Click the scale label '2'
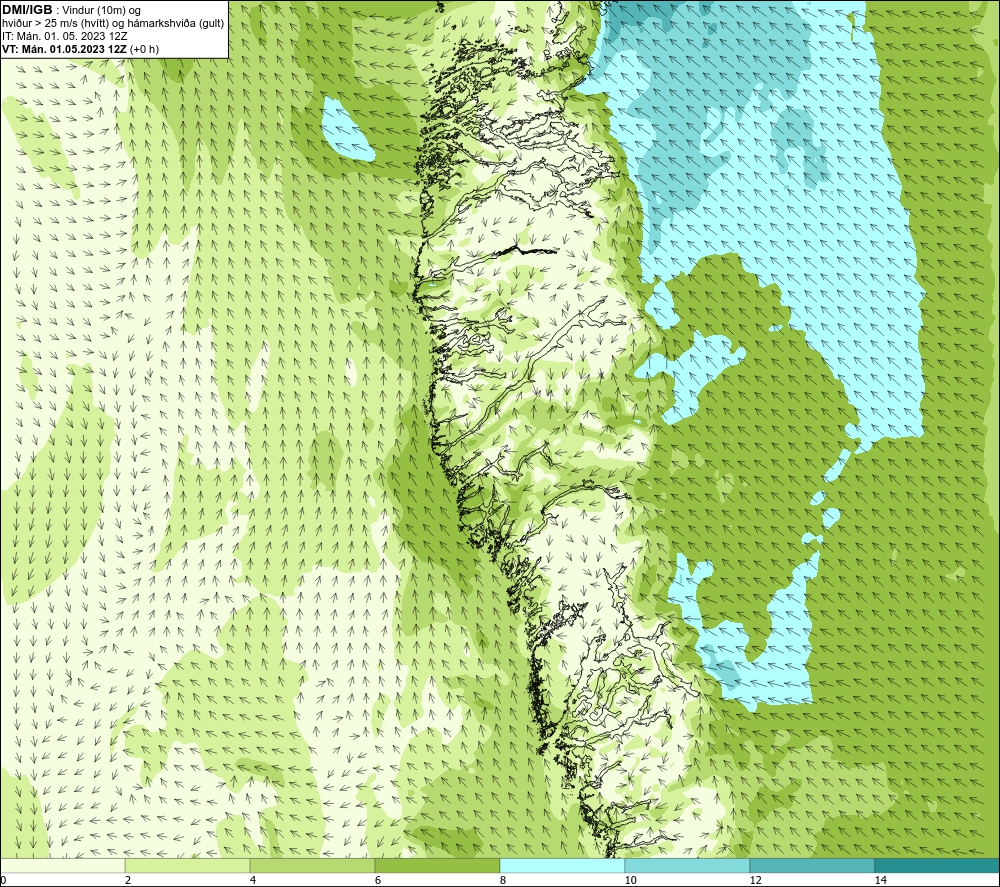The image size is (1000, 887). (x=128, y=880)
